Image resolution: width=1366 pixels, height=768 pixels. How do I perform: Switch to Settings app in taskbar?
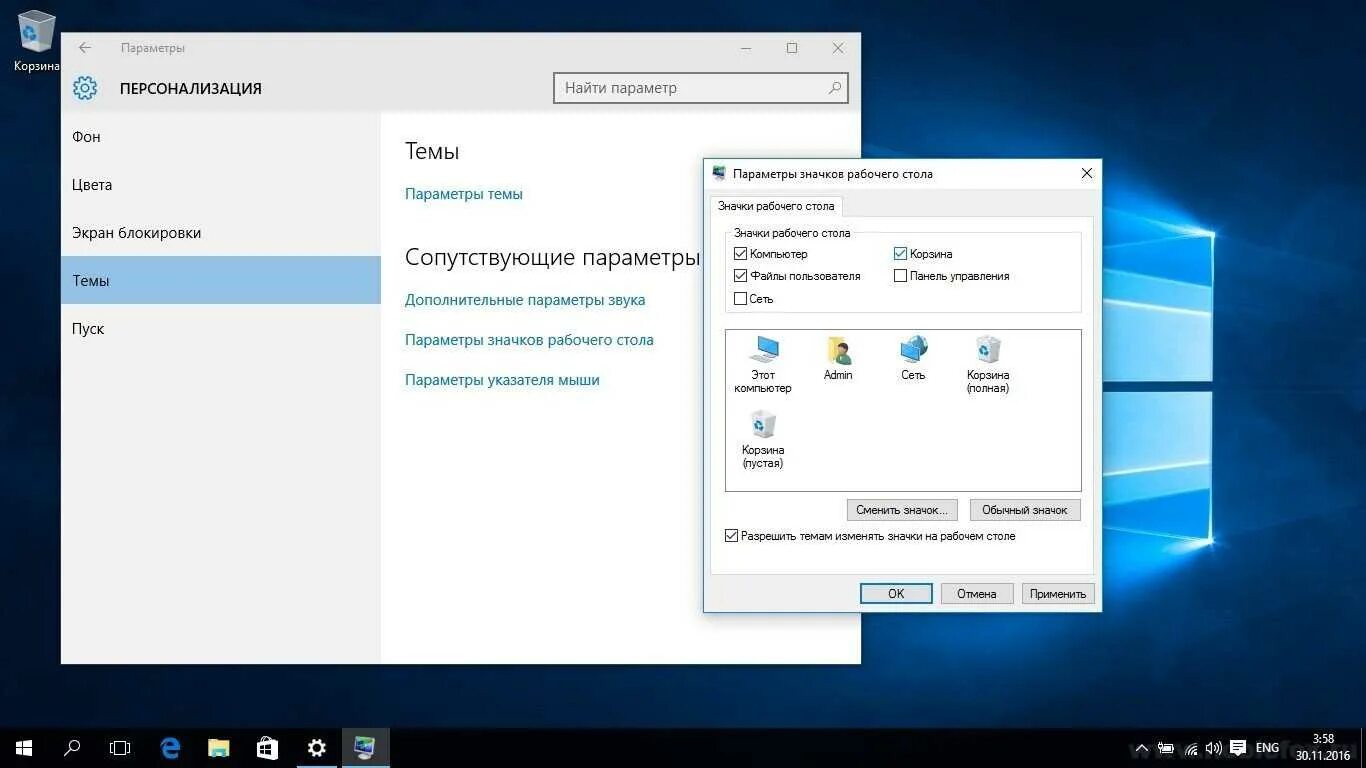(x=316, y=747)
